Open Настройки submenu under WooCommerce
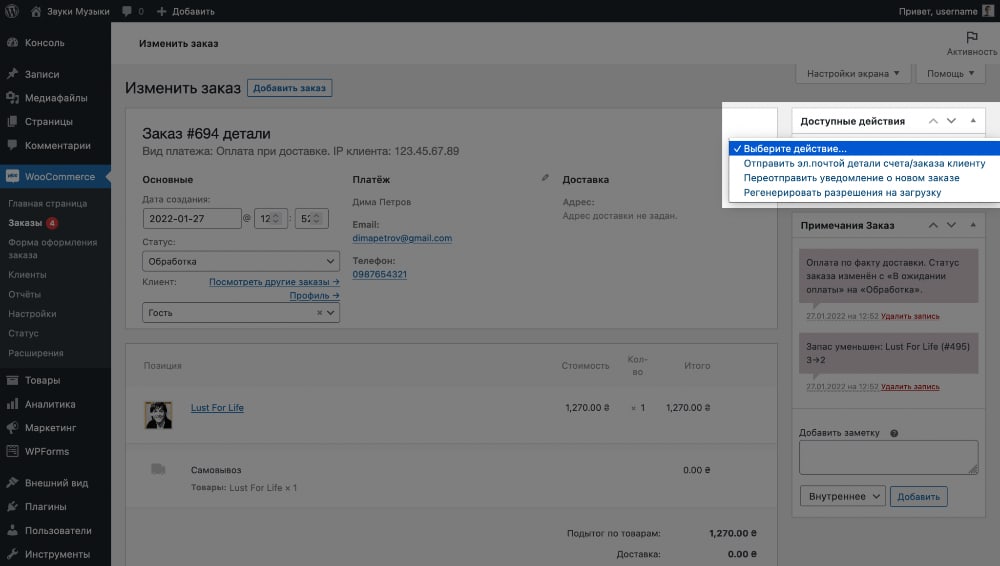This screenshot has height=566, width=1000. [32, 314]
